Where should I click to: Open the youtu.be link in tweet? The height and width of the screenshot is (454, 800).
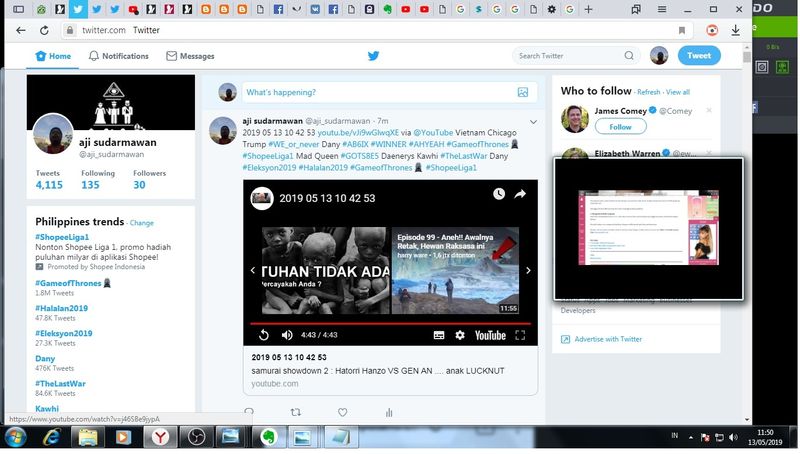point(358,133)
